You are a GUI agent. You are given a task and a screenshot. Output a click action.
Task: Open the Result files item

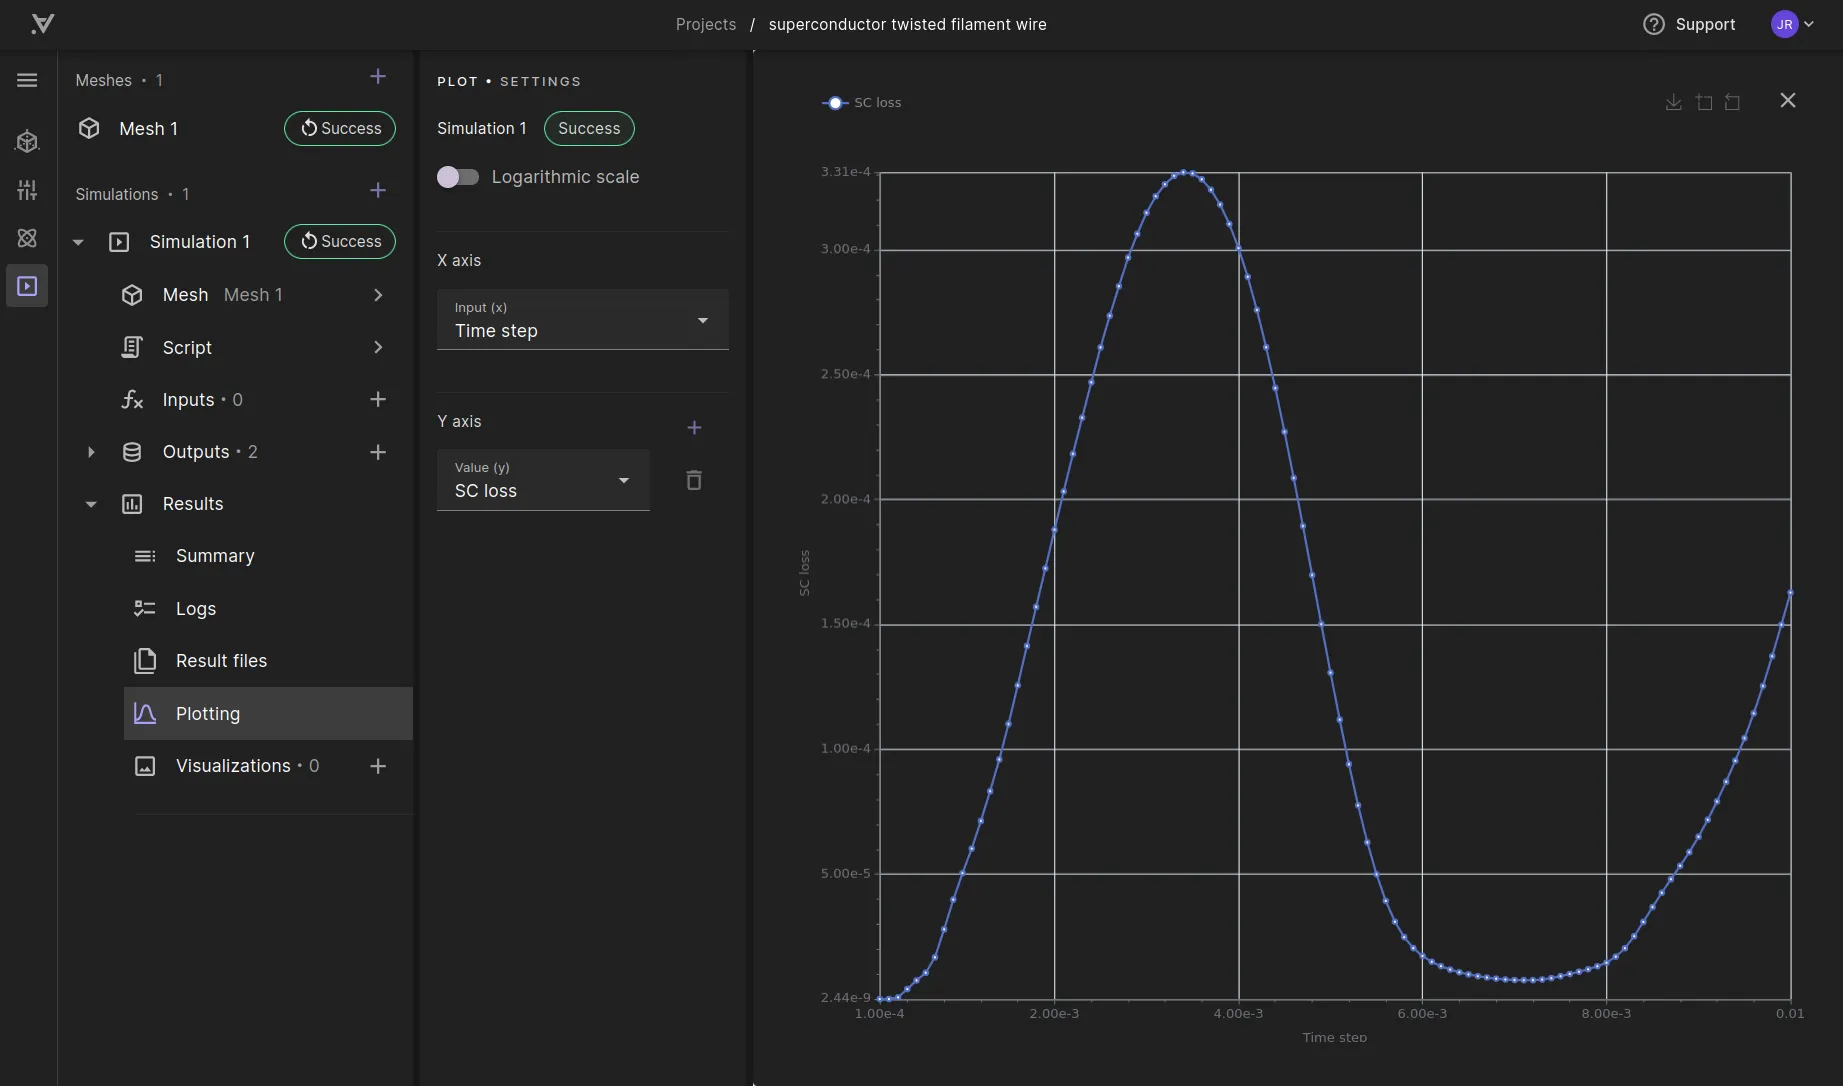221,661
